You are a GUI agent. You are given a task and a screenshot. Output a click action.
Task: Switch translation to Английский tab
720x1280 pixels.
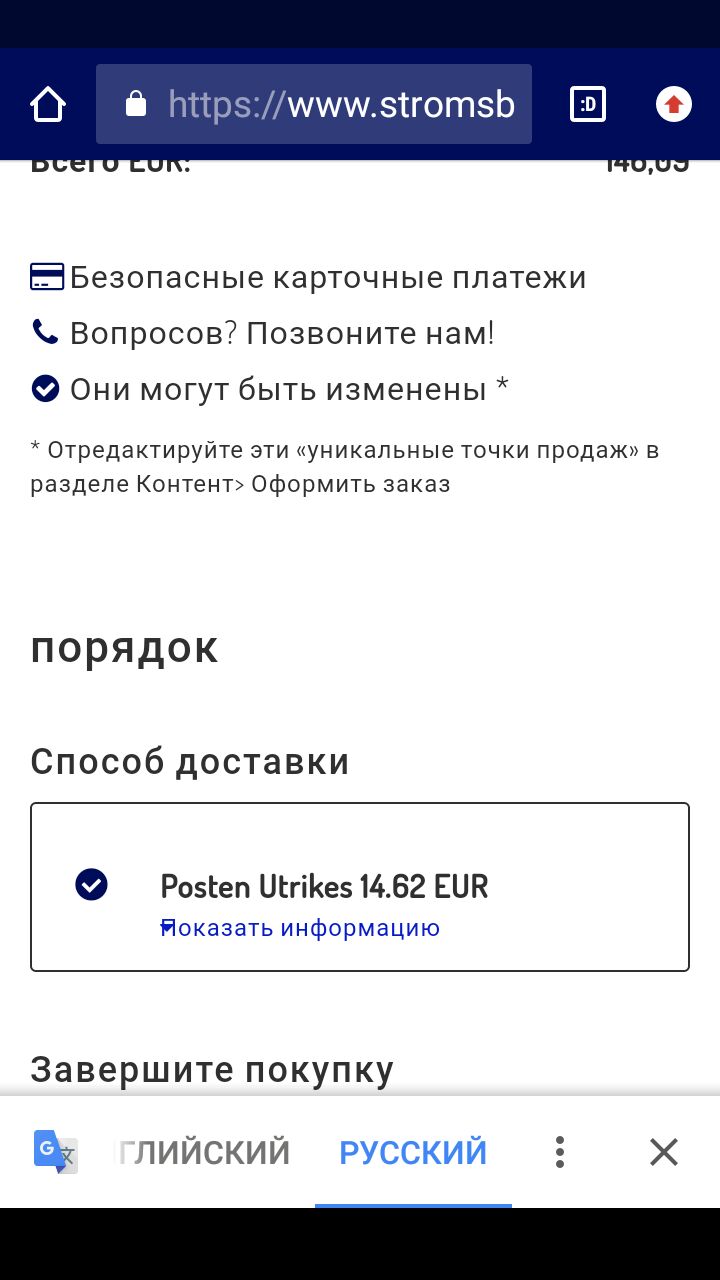204,1152
